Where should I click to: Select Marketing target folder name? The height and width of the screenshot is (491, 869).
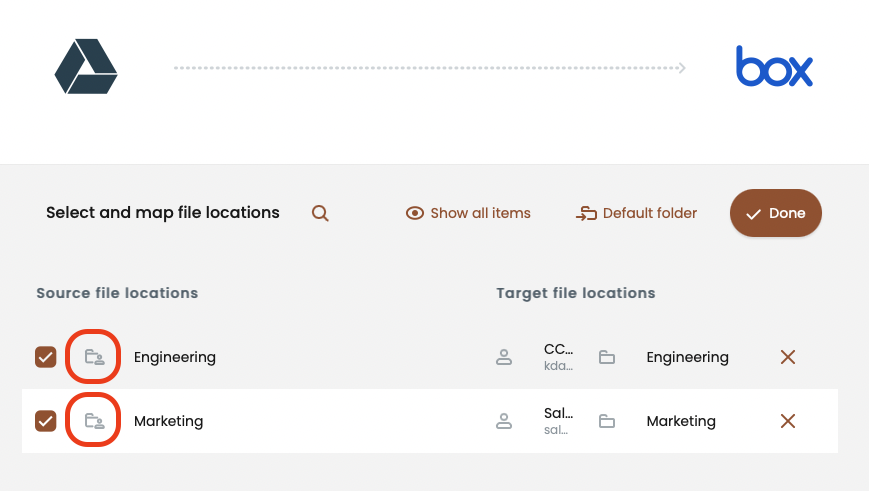(681, 421)
